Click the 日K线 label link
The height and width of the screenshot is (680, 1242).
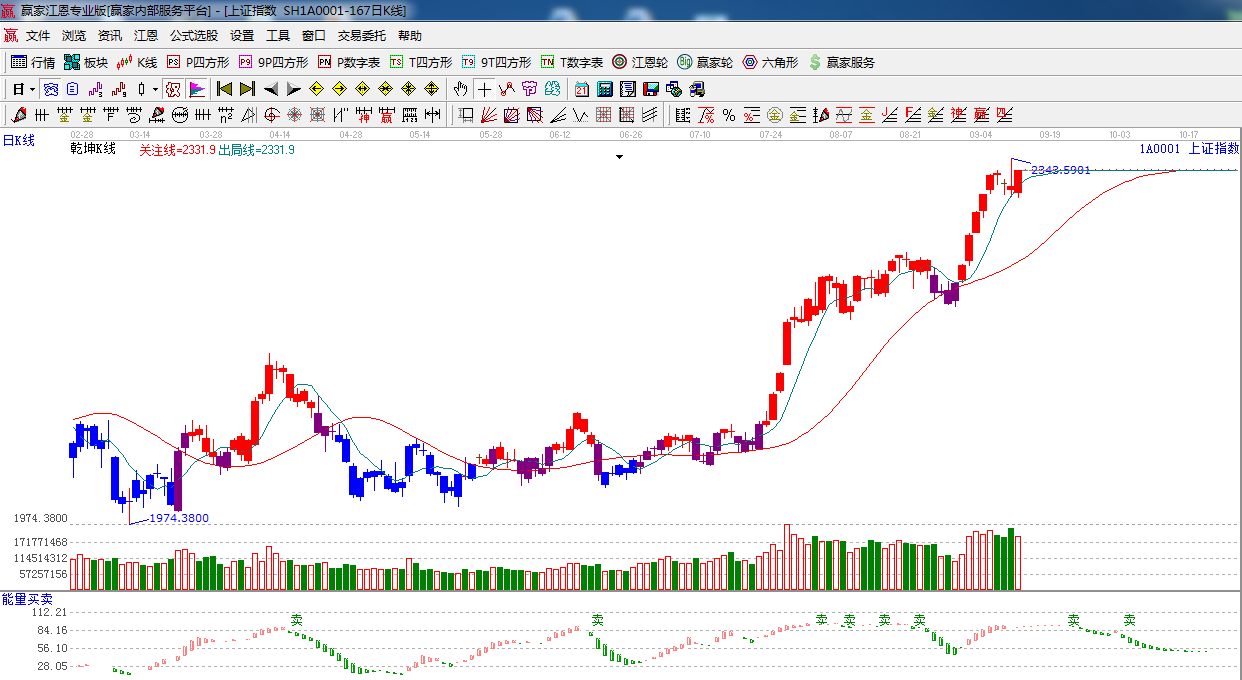pyautogui.click(x=18, y=141)
